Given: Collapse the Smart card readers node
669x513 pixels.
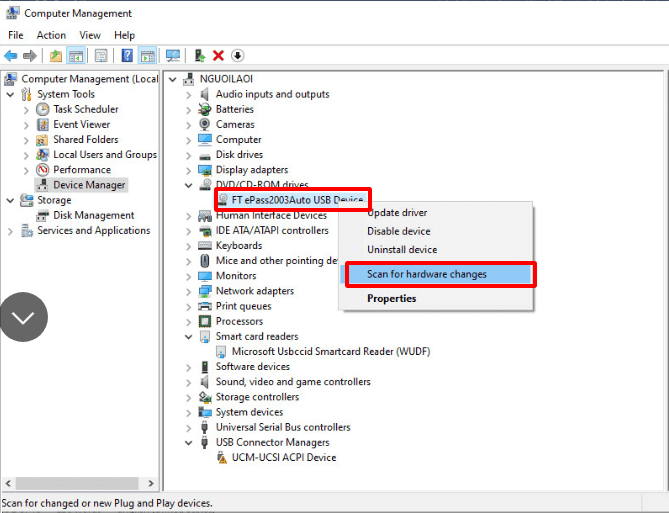Looking at the screenshot, I should pyautogui.click(x=189, y=337).
